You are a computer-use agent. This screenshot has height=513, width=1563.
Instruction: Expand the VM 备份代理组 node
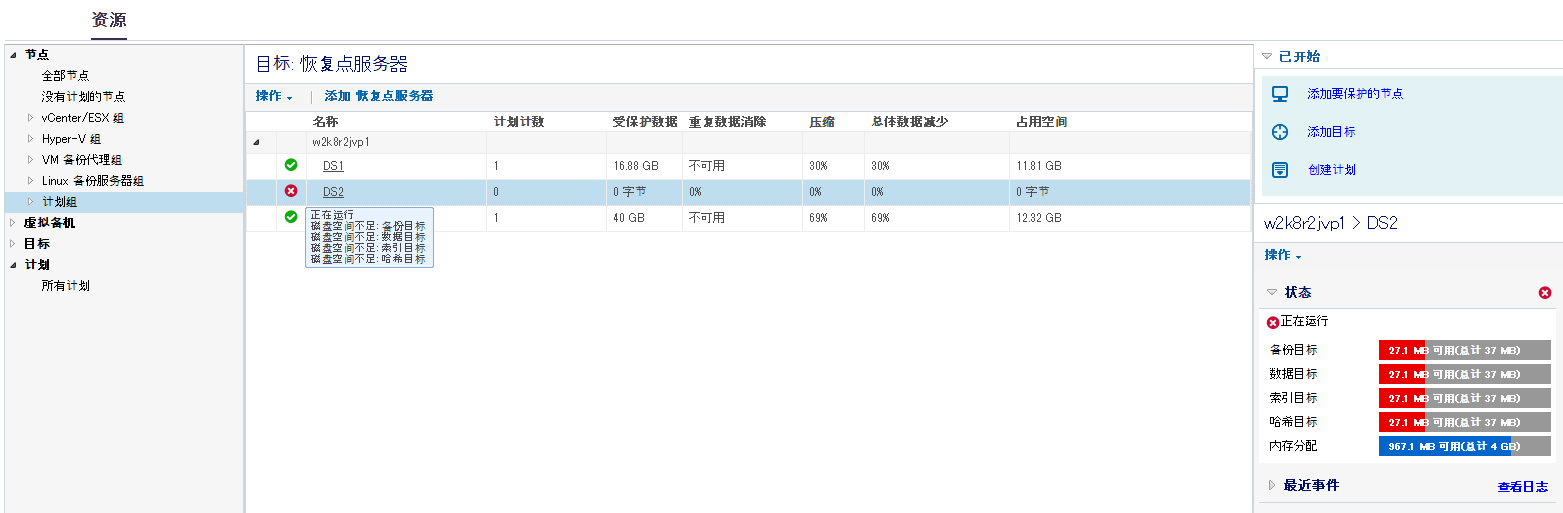tap(30, 160)
